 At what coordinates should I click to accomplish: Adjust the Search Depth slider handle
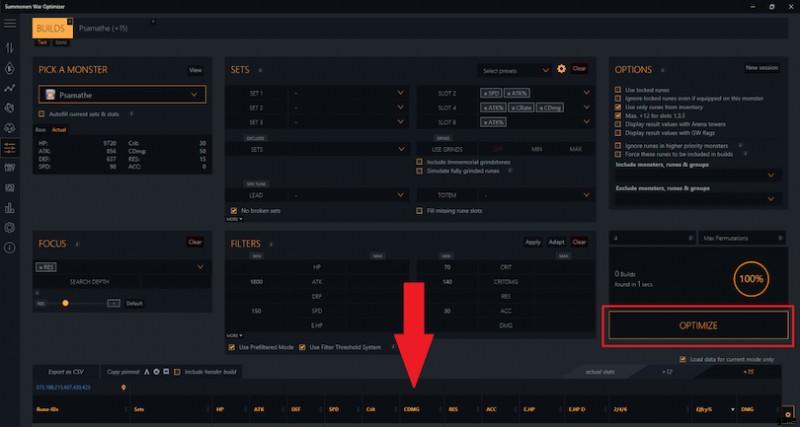click(x=65, y=302)
